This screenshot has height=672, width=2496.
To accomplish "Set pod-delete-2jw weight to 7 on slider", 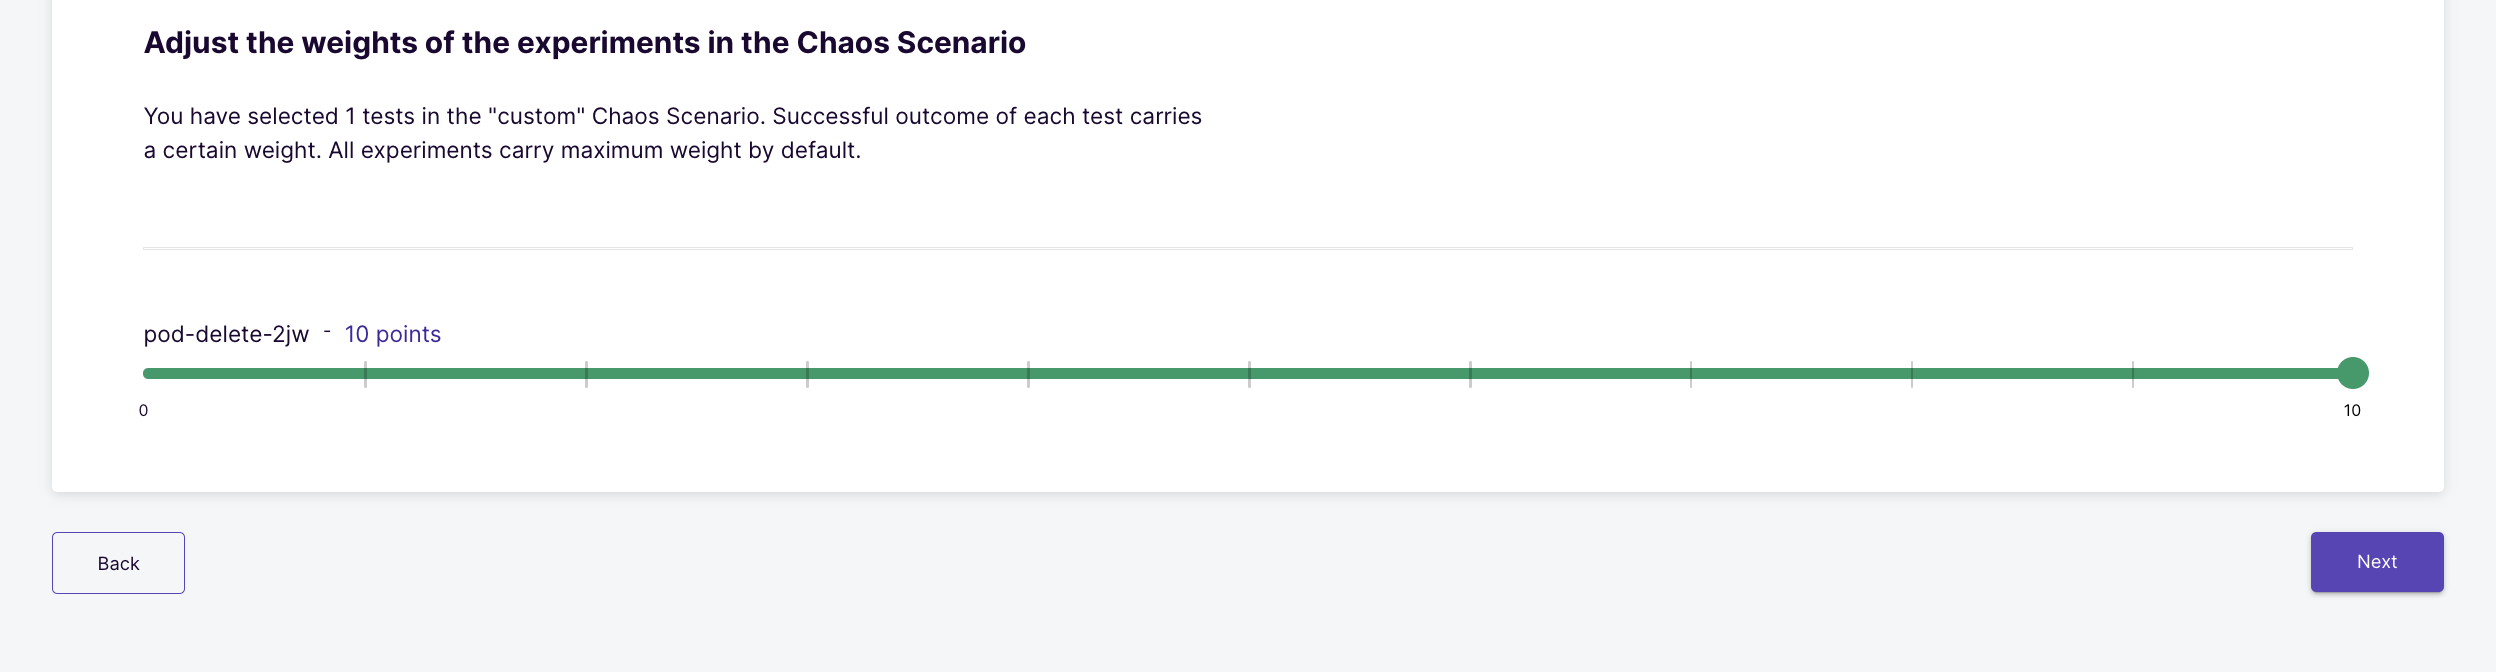I will (1691, 374).
